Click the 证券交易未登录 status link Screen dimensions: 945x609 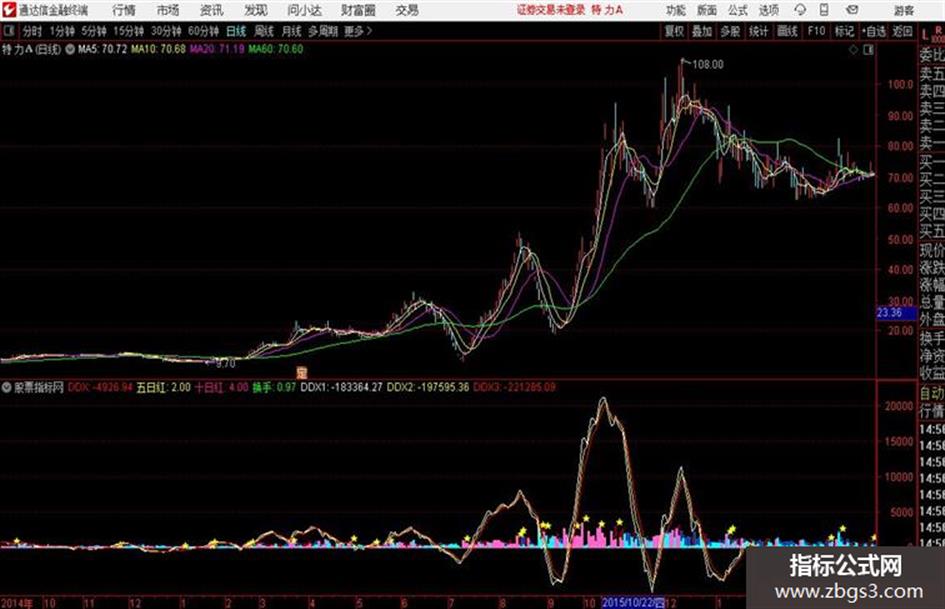tap(551, 10)
